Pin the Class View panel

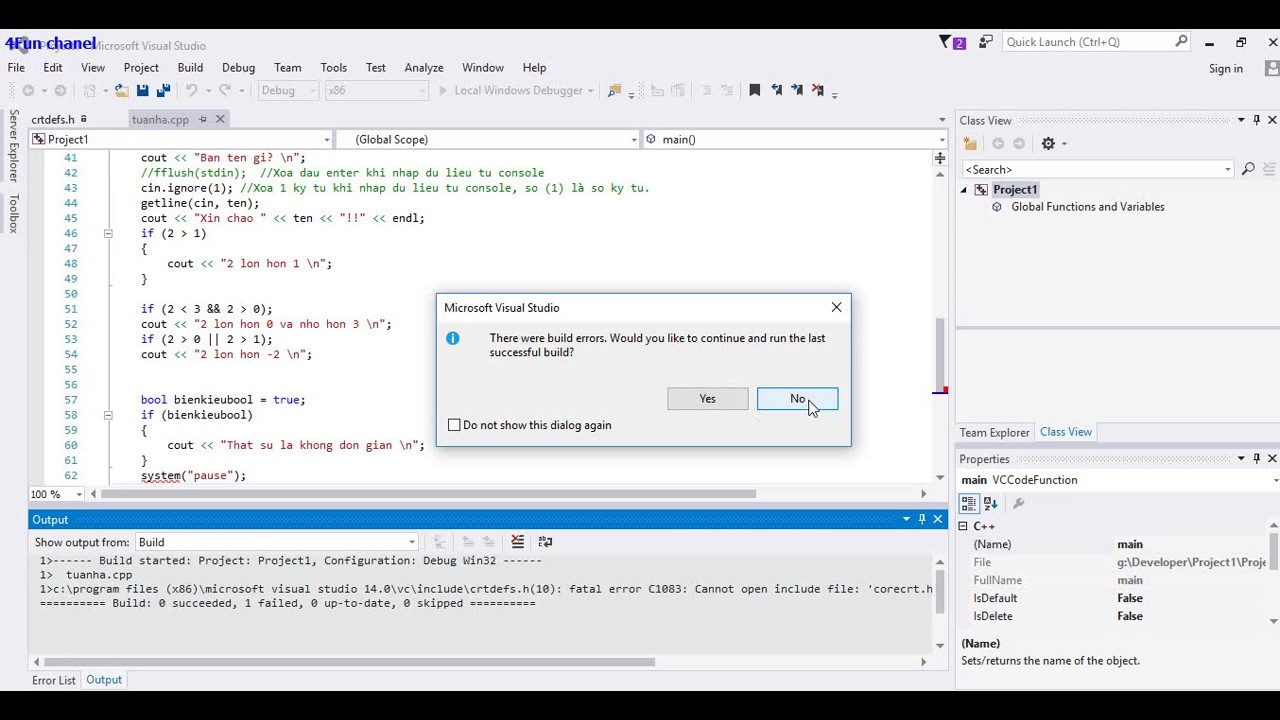point(1256,121)
